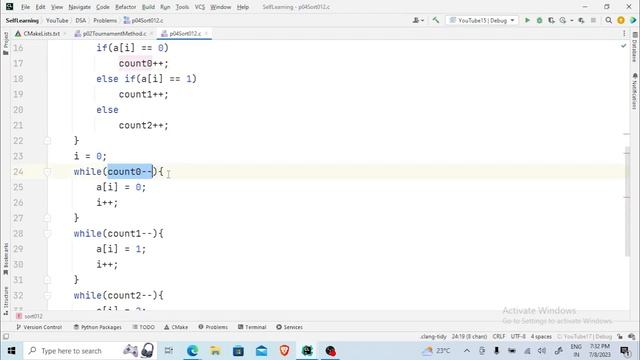
Task: Open the VCS menu
Action: pyautogui.click(x=200, y=7)
